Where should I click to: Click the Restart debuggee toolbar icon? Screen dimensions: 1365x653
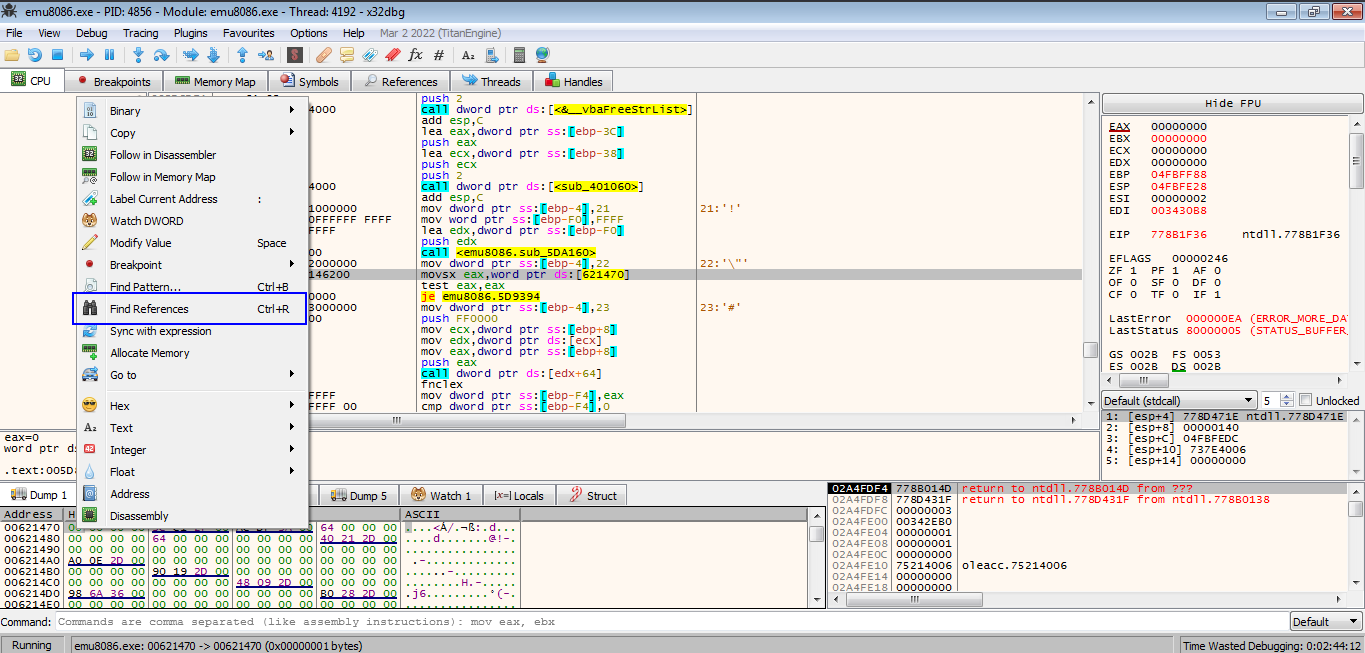35,55
